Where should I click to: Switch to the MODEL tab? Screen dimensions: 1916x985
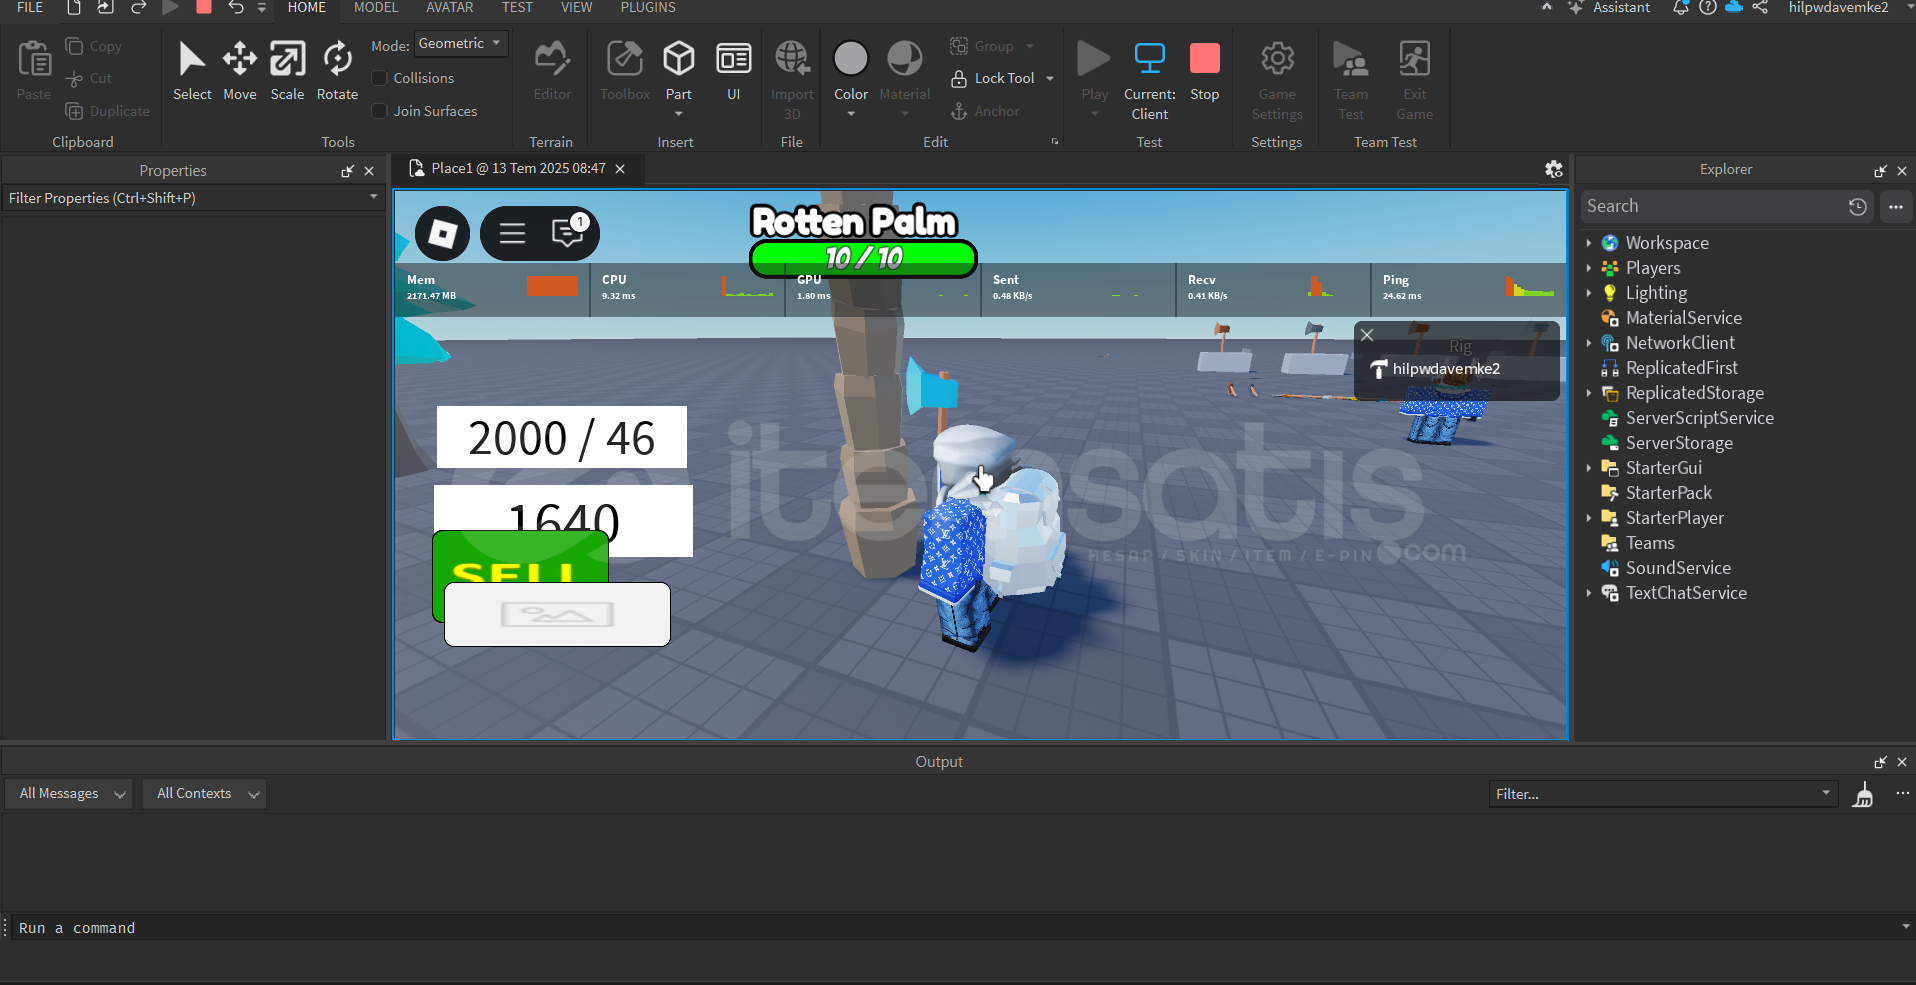coord(376,7)
